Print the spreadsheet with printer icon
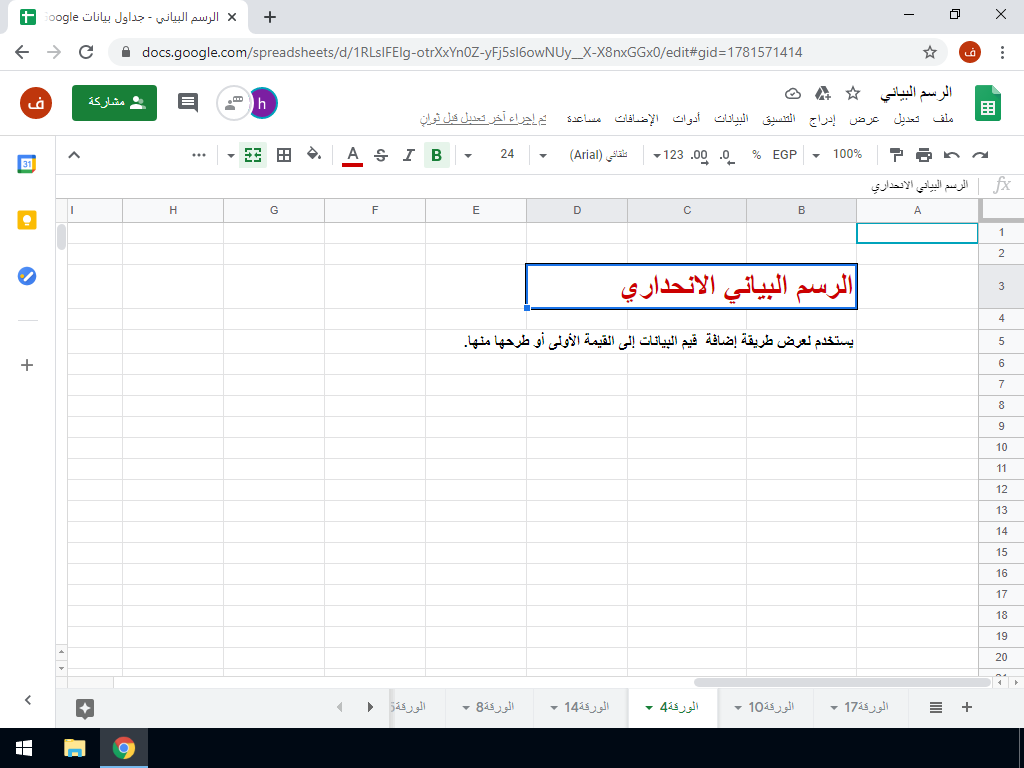1024x768 pixels. coord(923,155)
